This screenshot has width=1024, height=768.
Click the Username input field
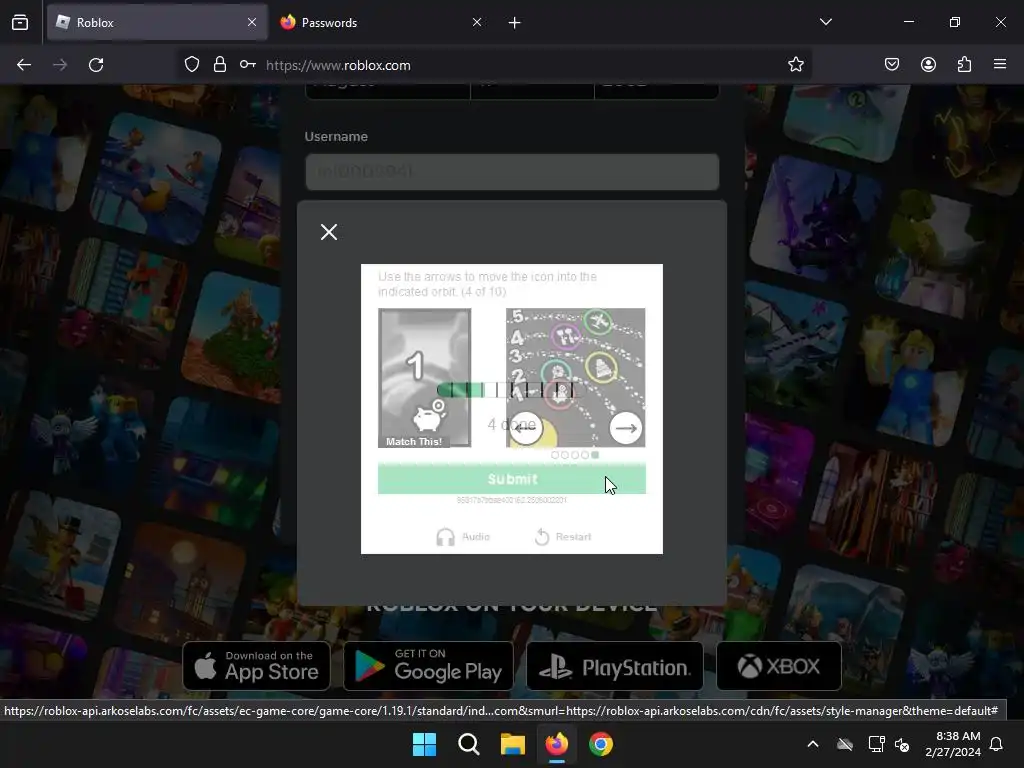coord(512,172)
